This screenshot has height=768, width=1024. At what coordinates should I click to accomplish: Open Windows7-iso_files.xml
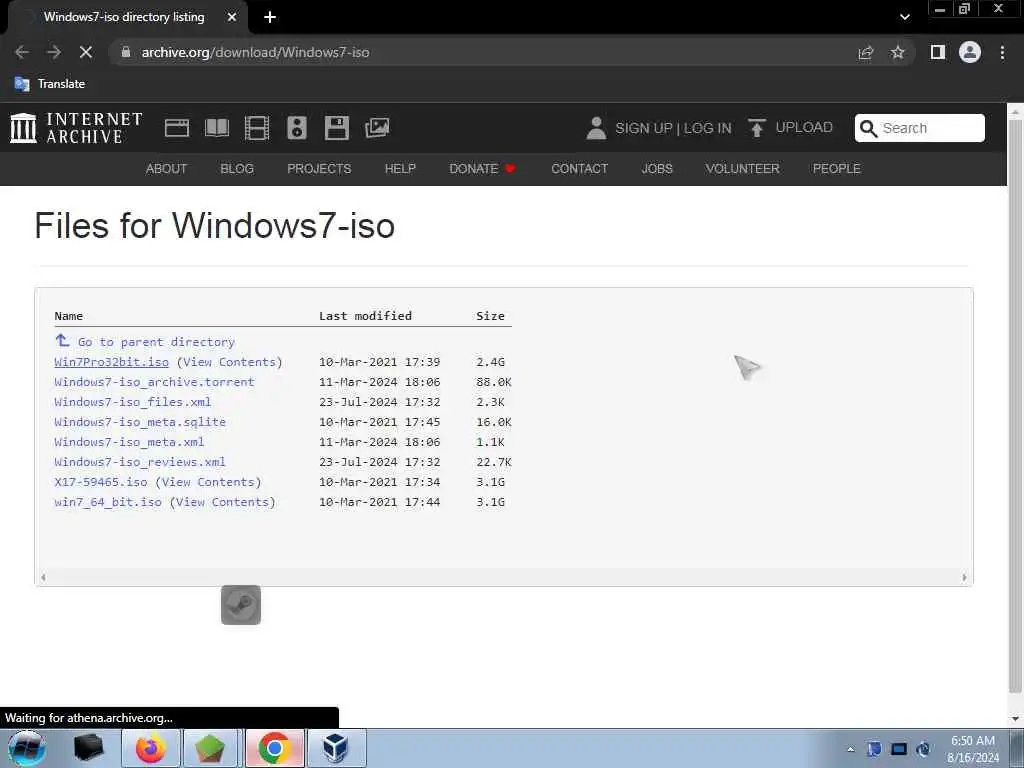click(133, 402)
